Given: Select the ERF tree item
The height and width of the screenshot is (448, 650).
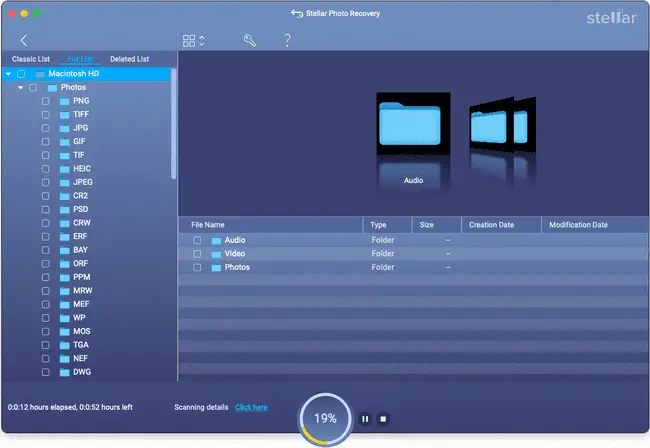Looking at the screenshot, I should tap(80, 236).
